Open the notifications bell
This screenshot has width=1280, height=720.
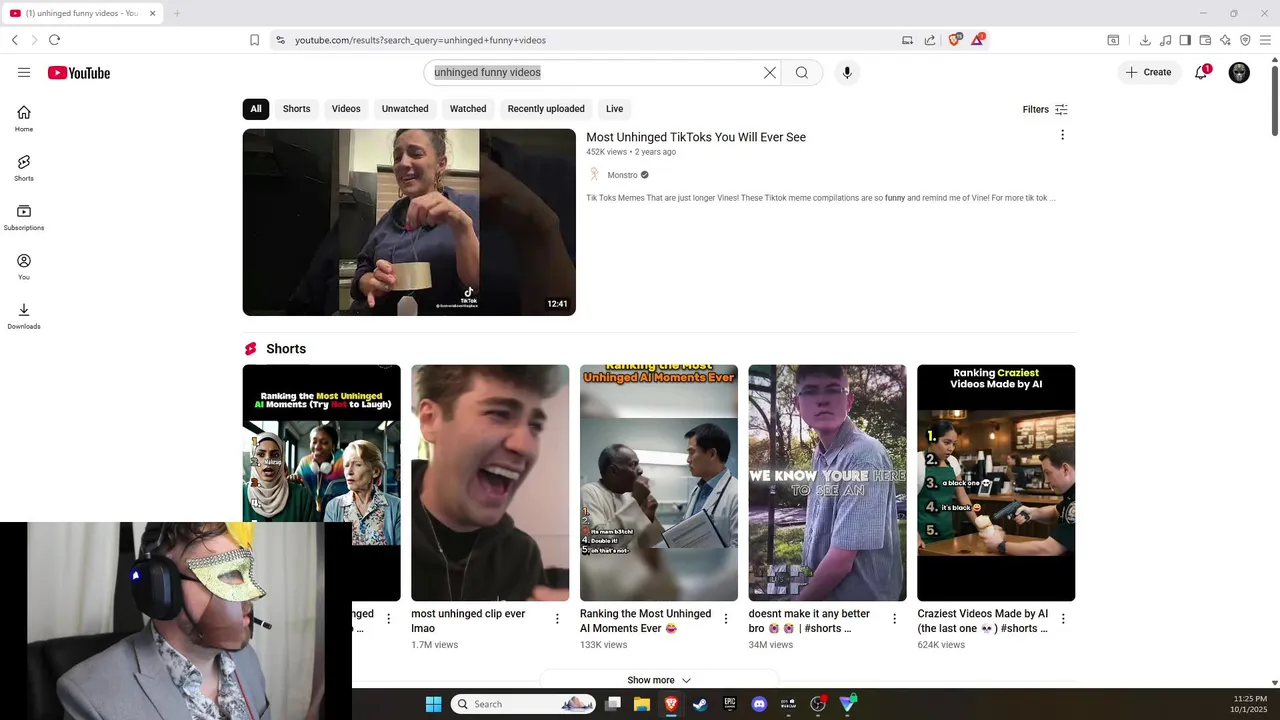click(1201, 72)
